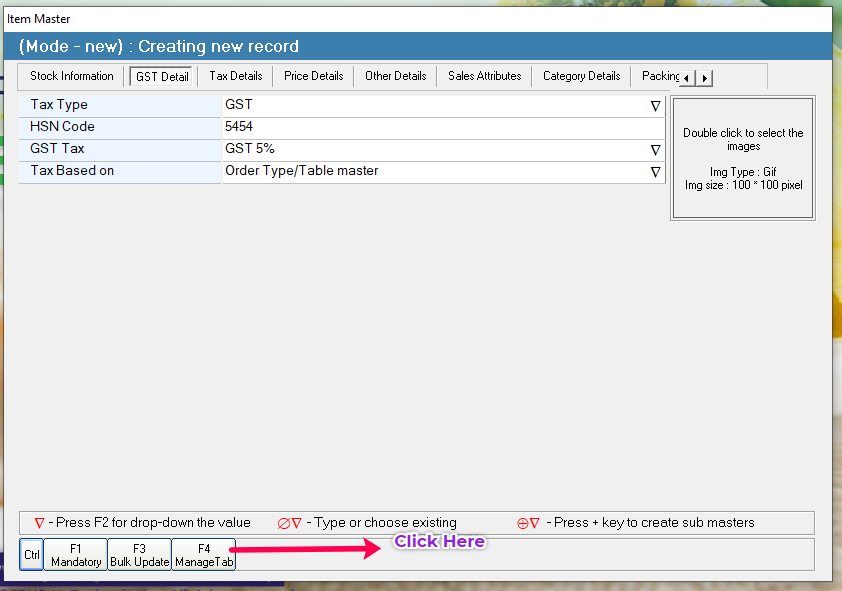Screen dimensions: 842x591
Task: Open the Price Details tab
Action: pyautogui.click(x=314, y=76)
